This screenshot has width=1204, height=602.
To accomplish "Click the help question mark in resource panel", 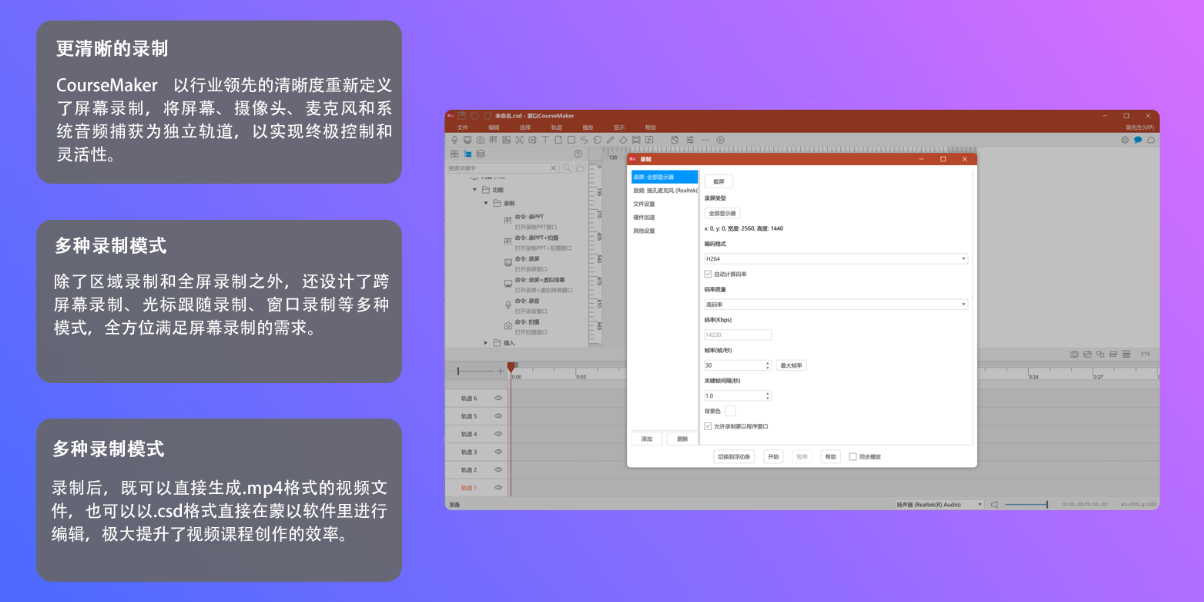I will [578, 154].
